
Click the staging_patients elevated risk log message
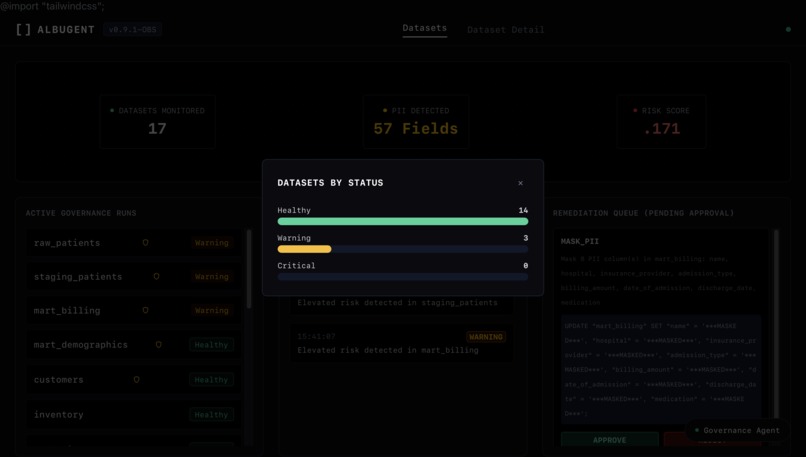pos(397,303)
